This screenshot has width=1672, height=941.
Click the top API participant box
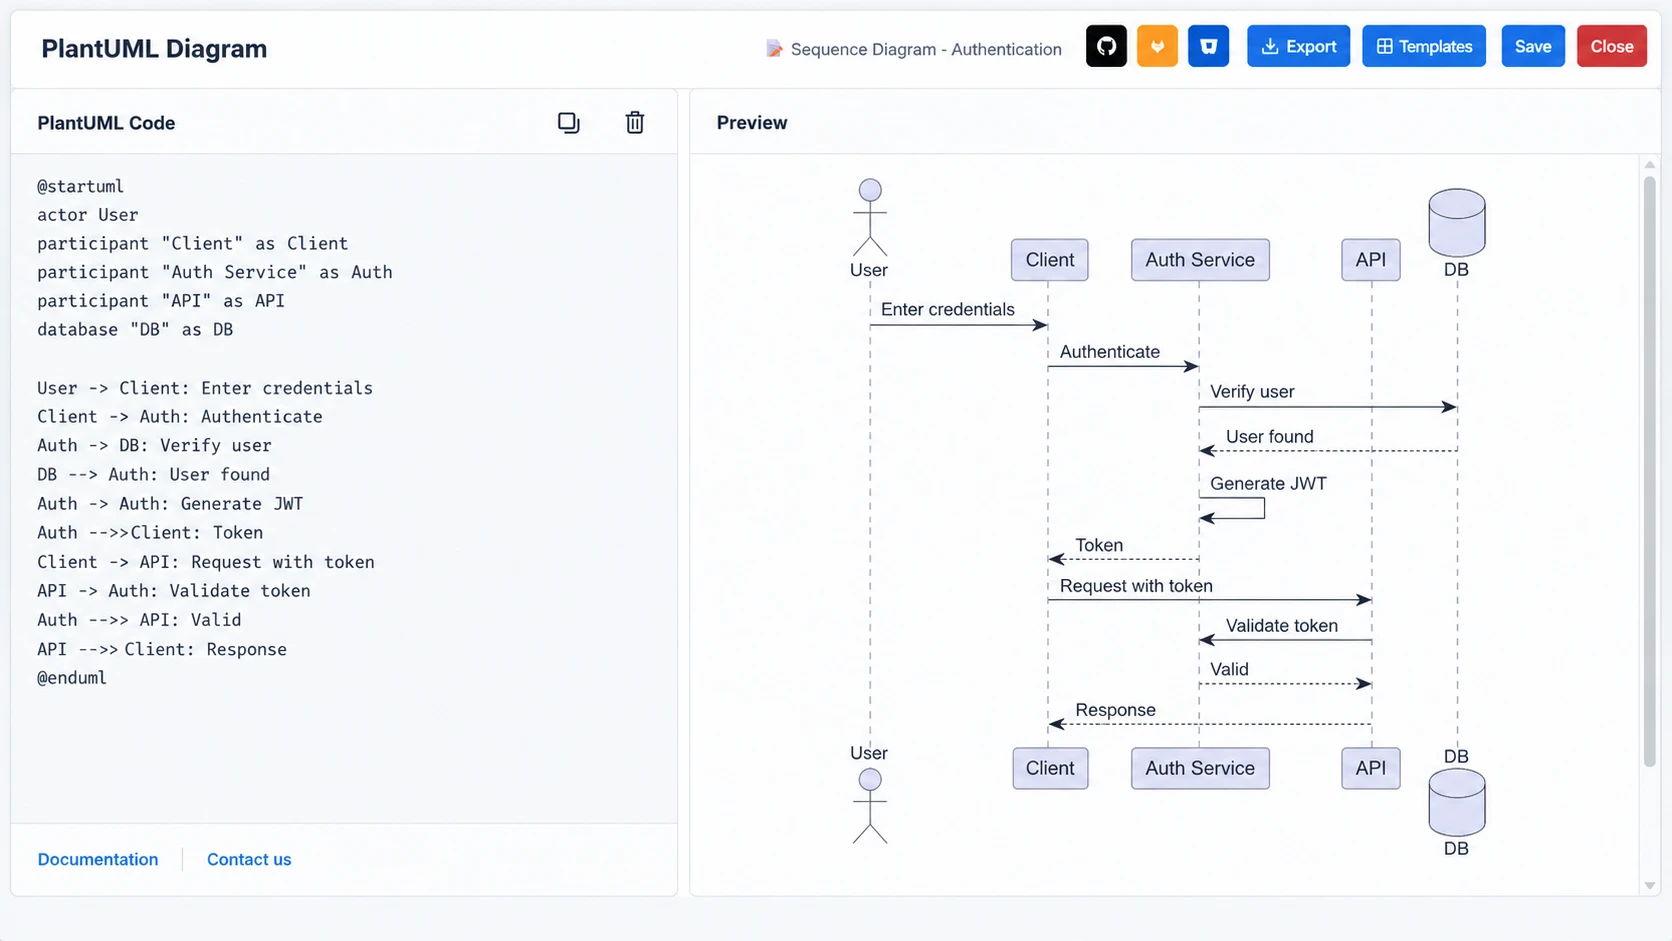tap(1371, 260)
